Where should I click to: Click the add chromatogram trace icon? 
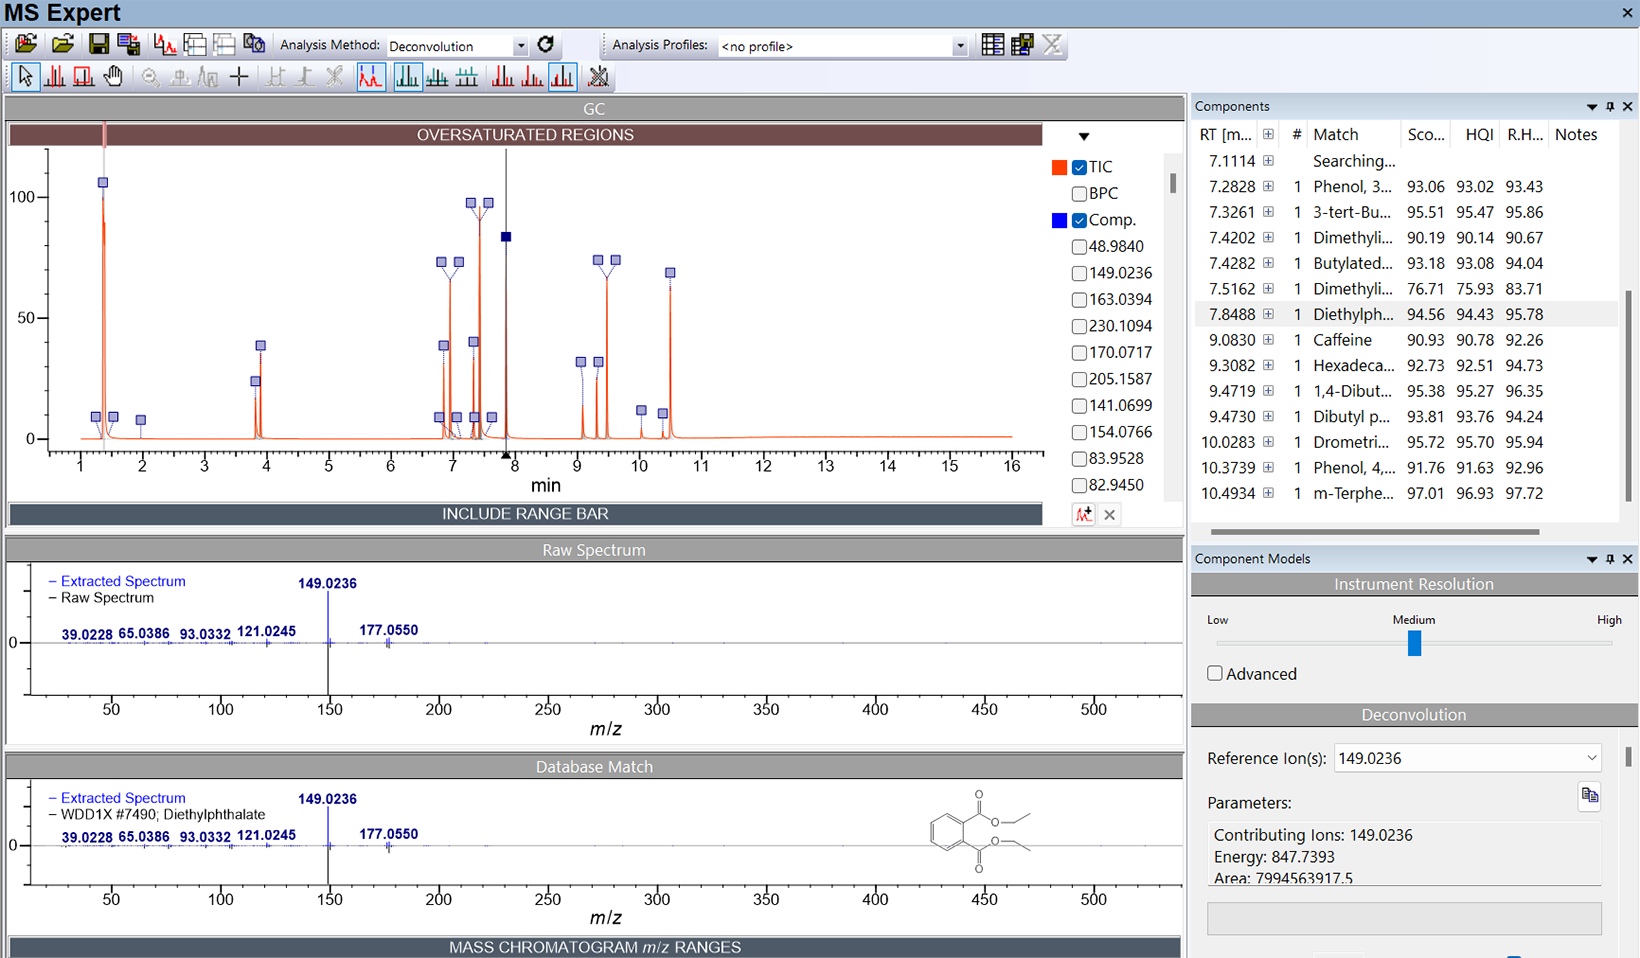coord(1083,515)
